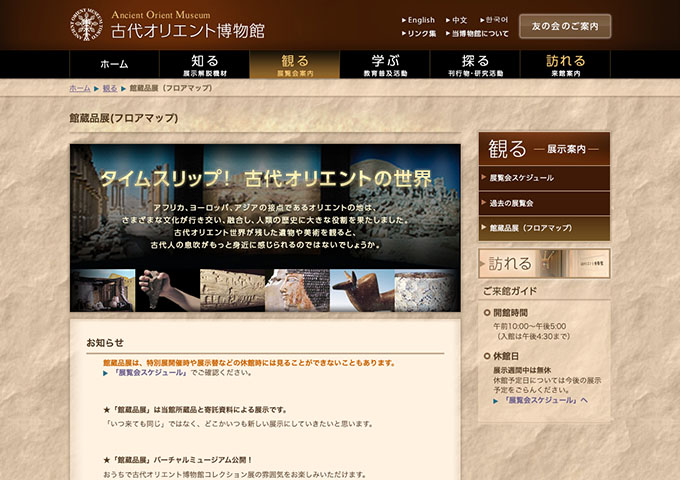The width and height of the screenshot is (680, 480).
Task: Go to ホーム in main navigation
Action: [x=114, y=64]
